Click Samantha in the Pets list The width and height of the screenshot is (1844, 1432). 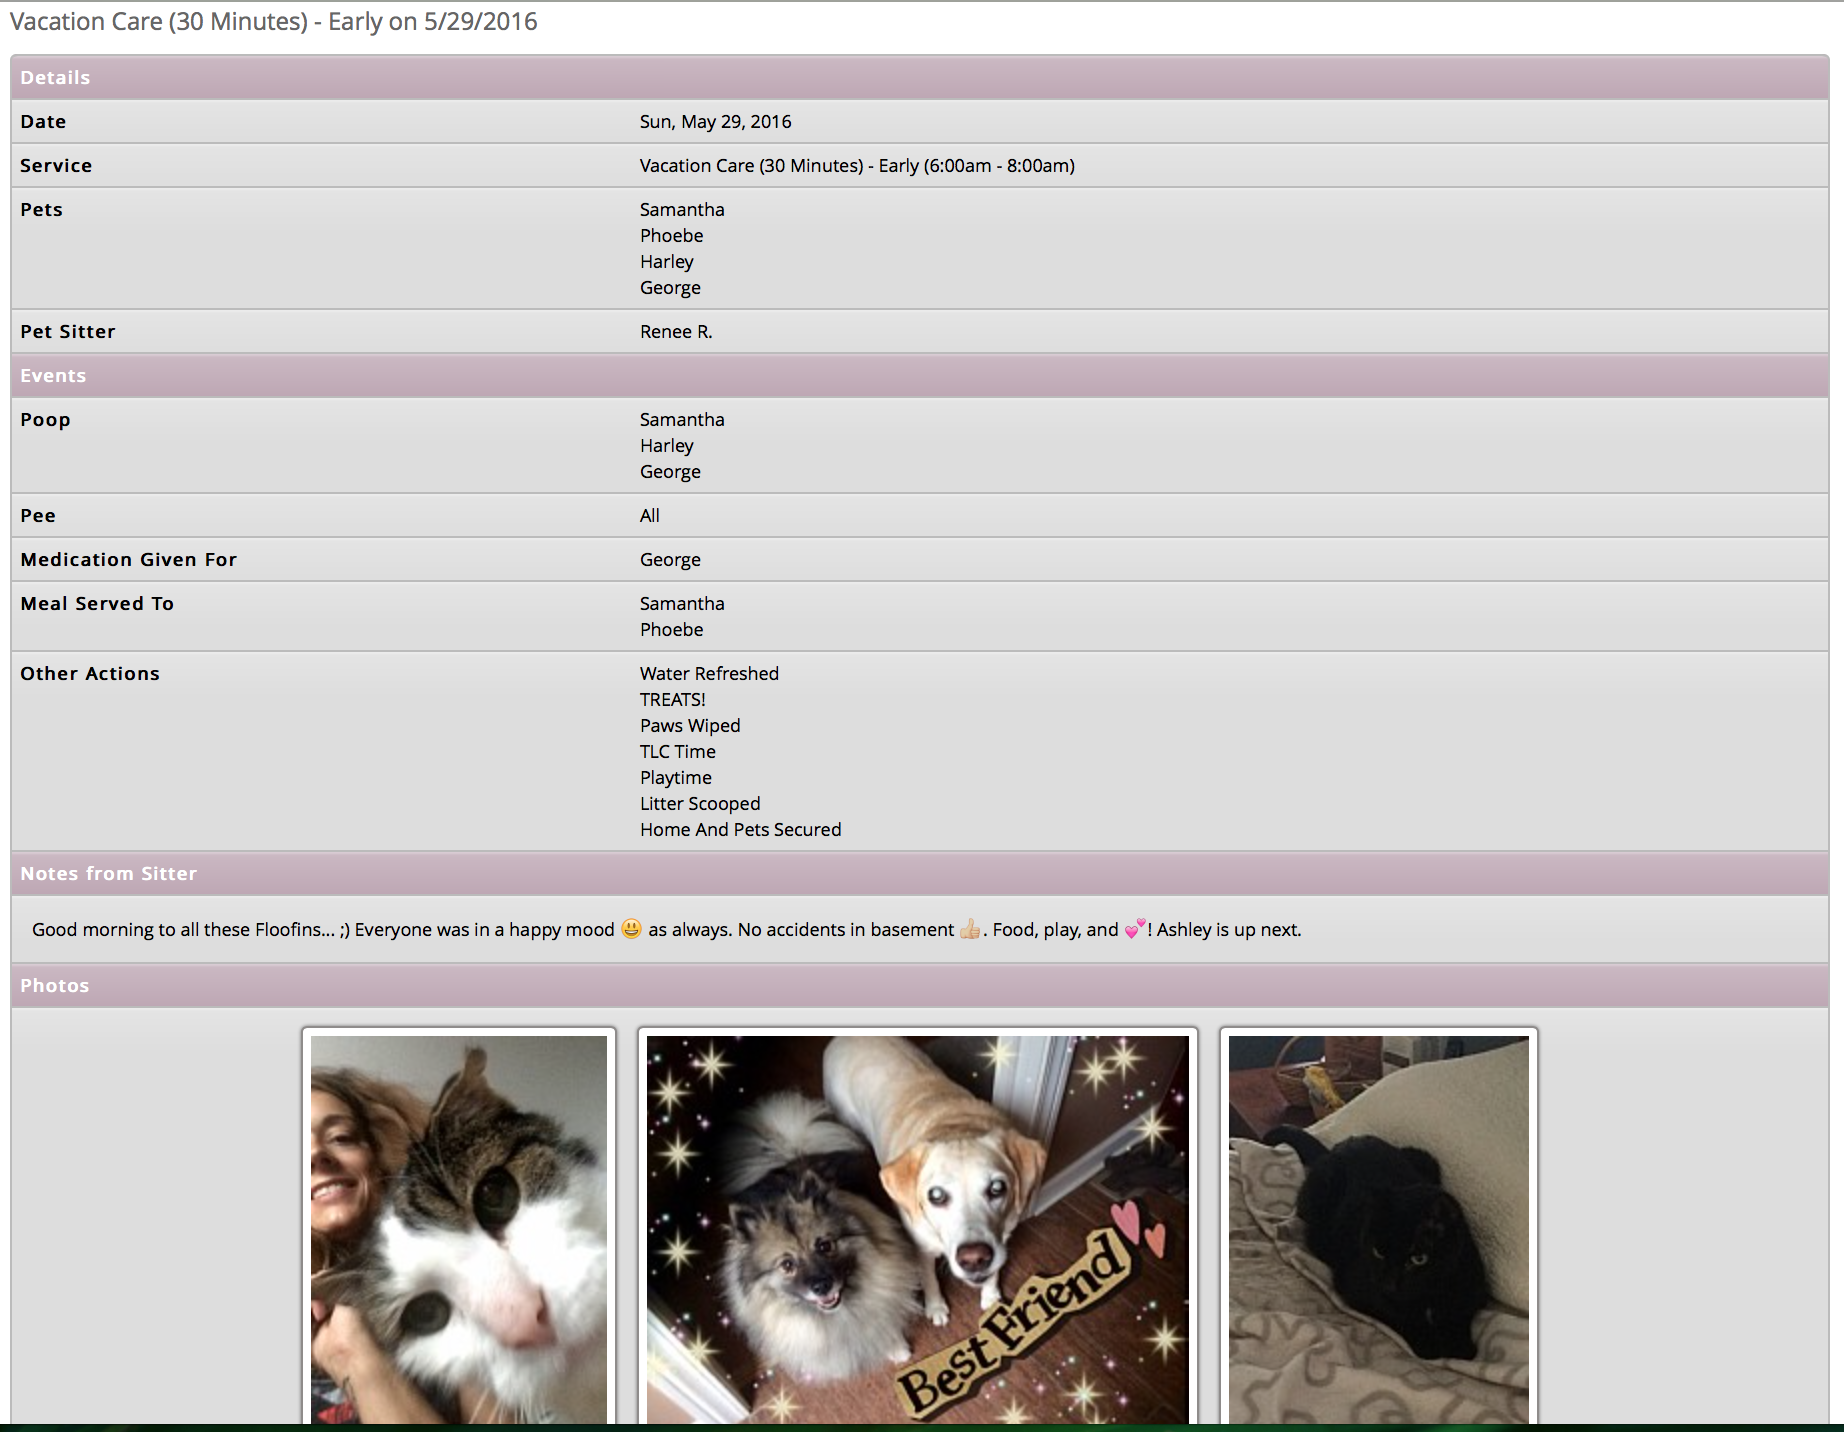point(682,209)
